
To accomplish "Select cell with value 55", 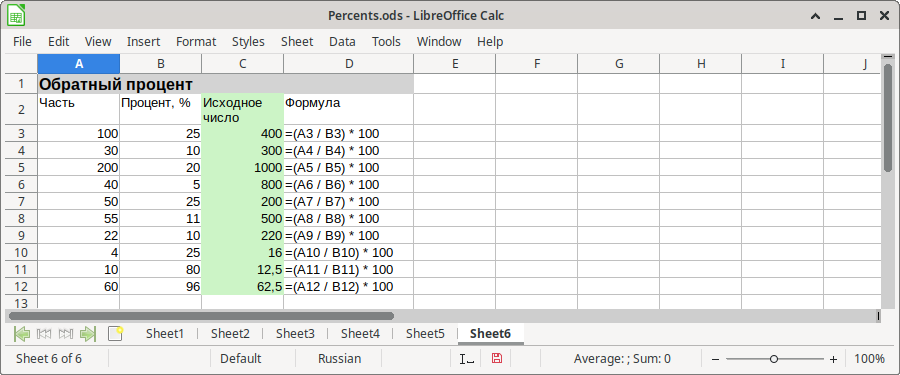I will pyautogui.click(x=79, y=219).
